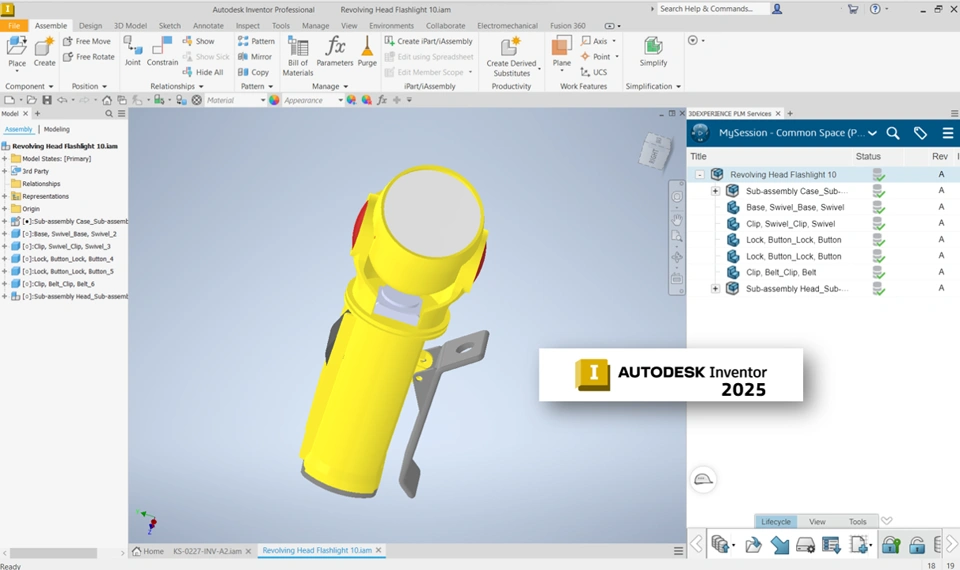Open the fx Parameters dialog
Viewport: 960px width, 570px height.
335,51
